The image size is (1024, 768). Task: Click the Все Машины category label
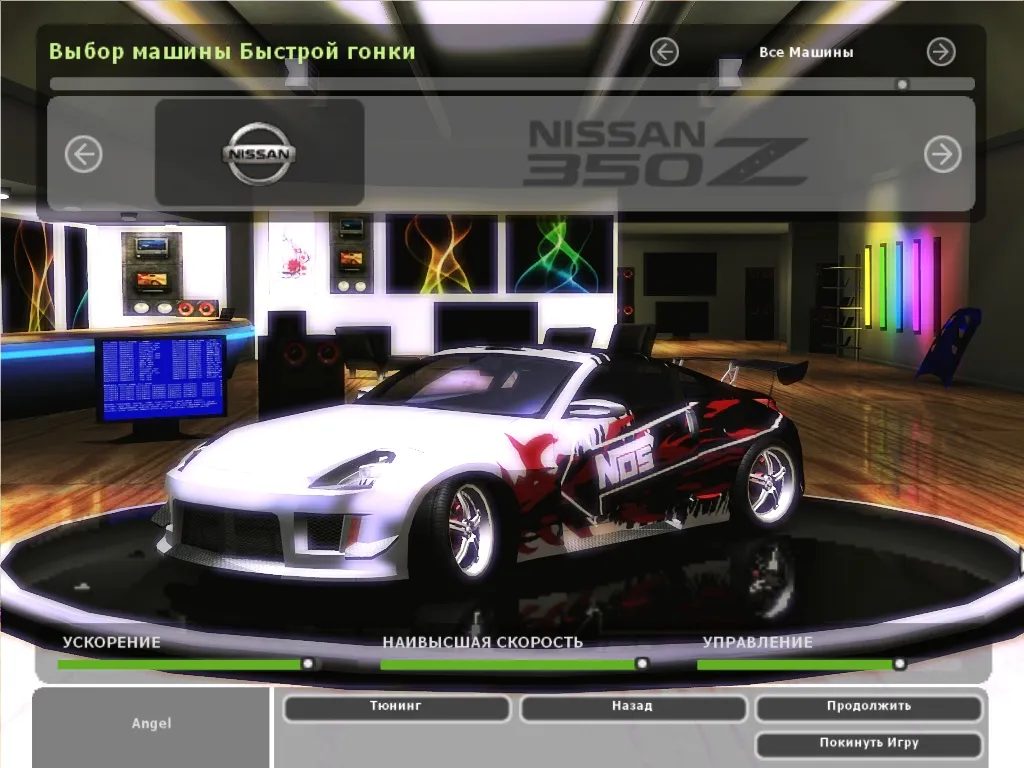806,52
